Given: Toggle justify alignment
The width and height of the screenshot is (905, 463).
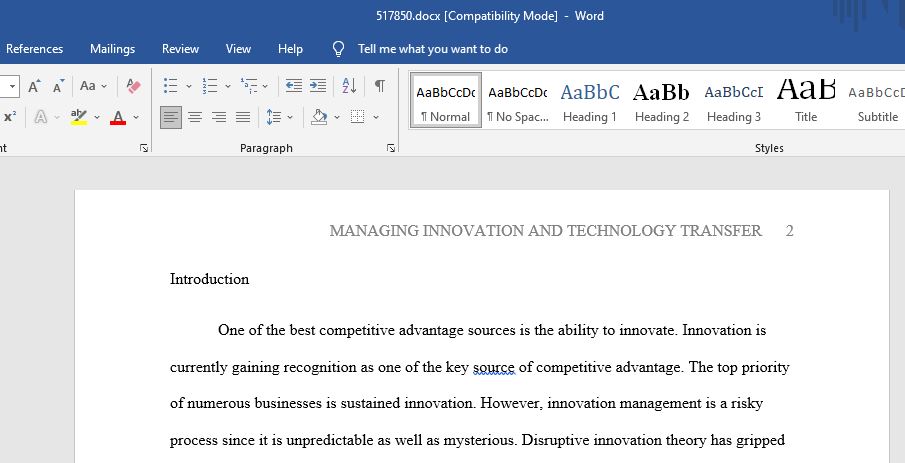Looking at the screenshot, I should pyautogui.click(x=243, y=117).
